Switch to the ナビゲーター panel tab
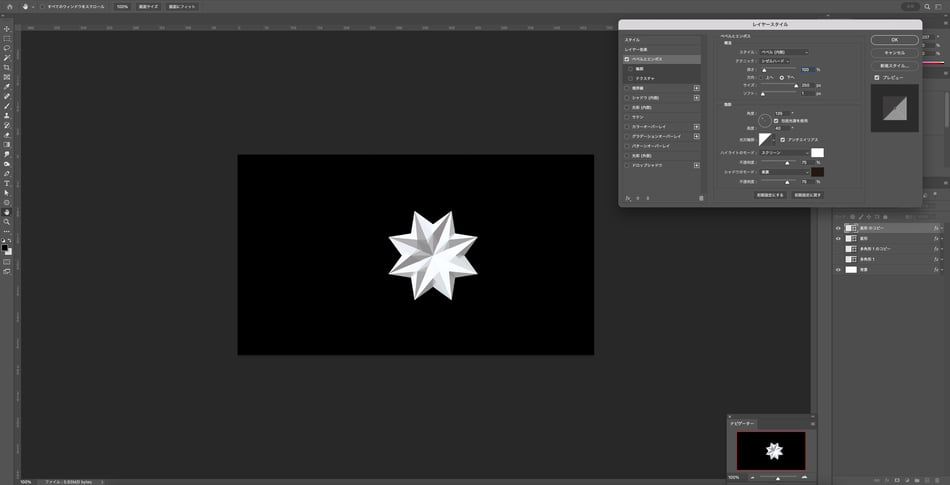 point(746,424)
